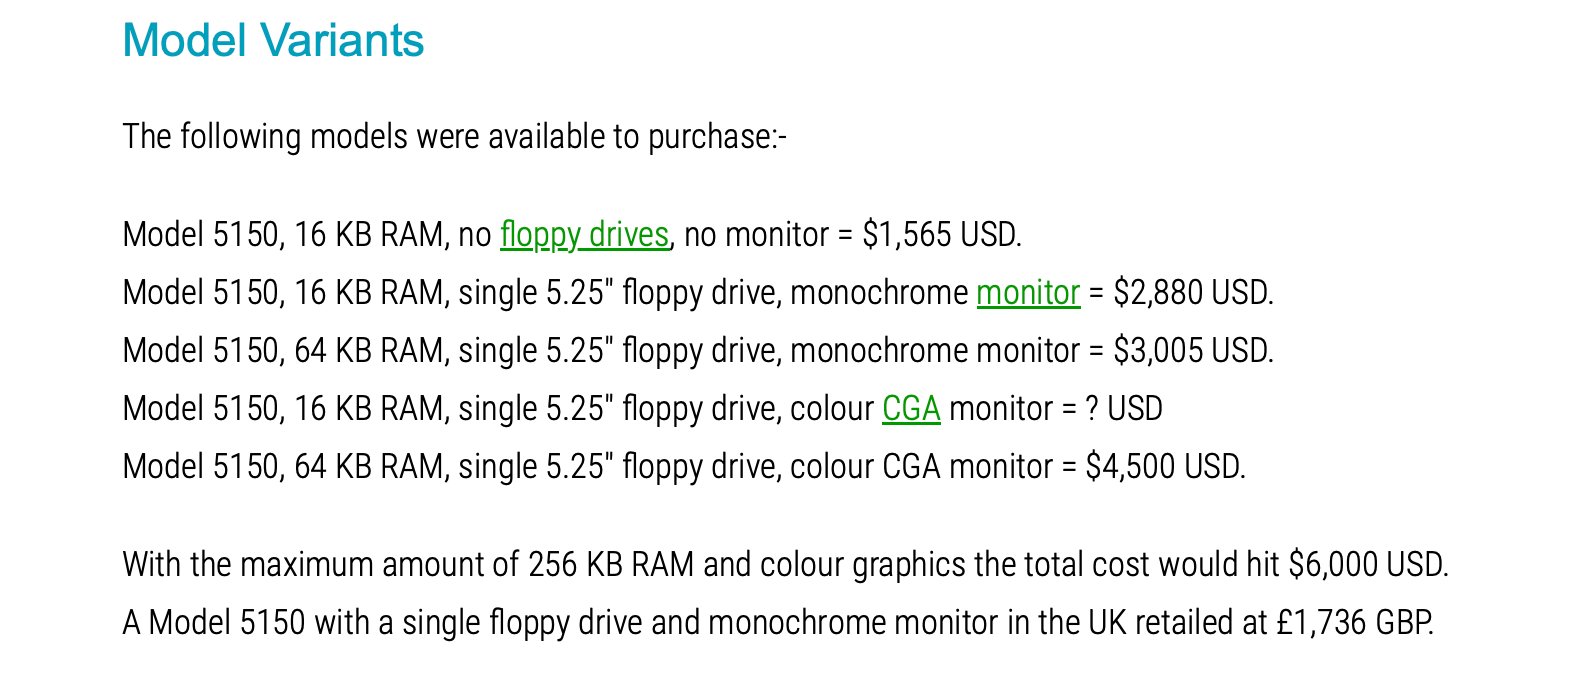Click the "following models were available" sentence
The height and width of the screenshot is (678, 1582).
tap(454, 137)
